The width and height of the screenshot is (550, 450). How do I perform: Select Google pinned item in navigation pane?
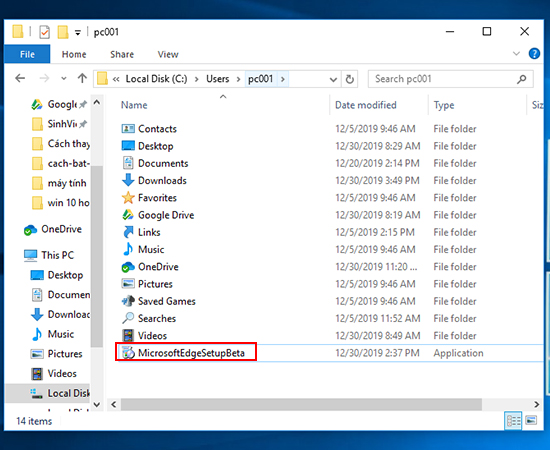click(x=59, y=104)
